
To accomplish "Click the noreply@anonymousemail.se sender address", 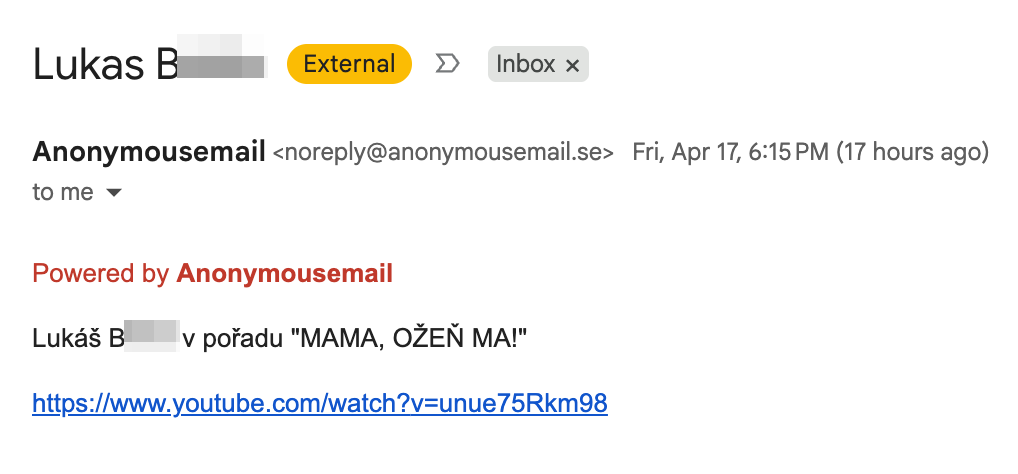I will [x=443, y=153].
